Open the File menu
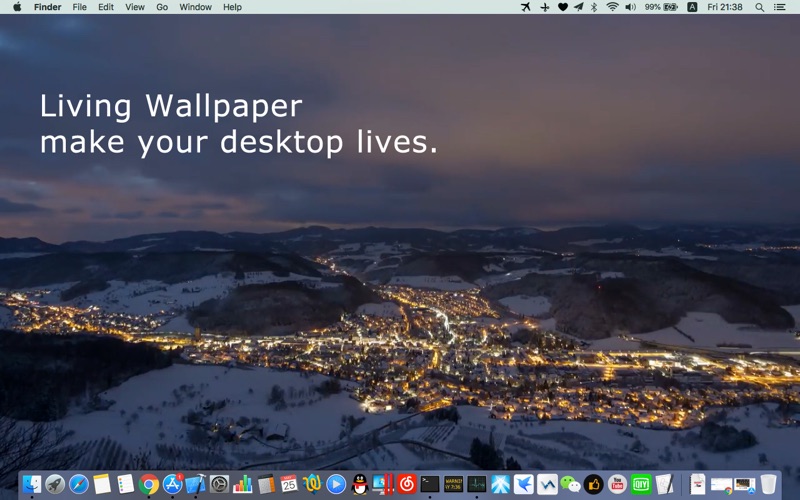Screen dimensions: 800x500 tap(79, 7)
